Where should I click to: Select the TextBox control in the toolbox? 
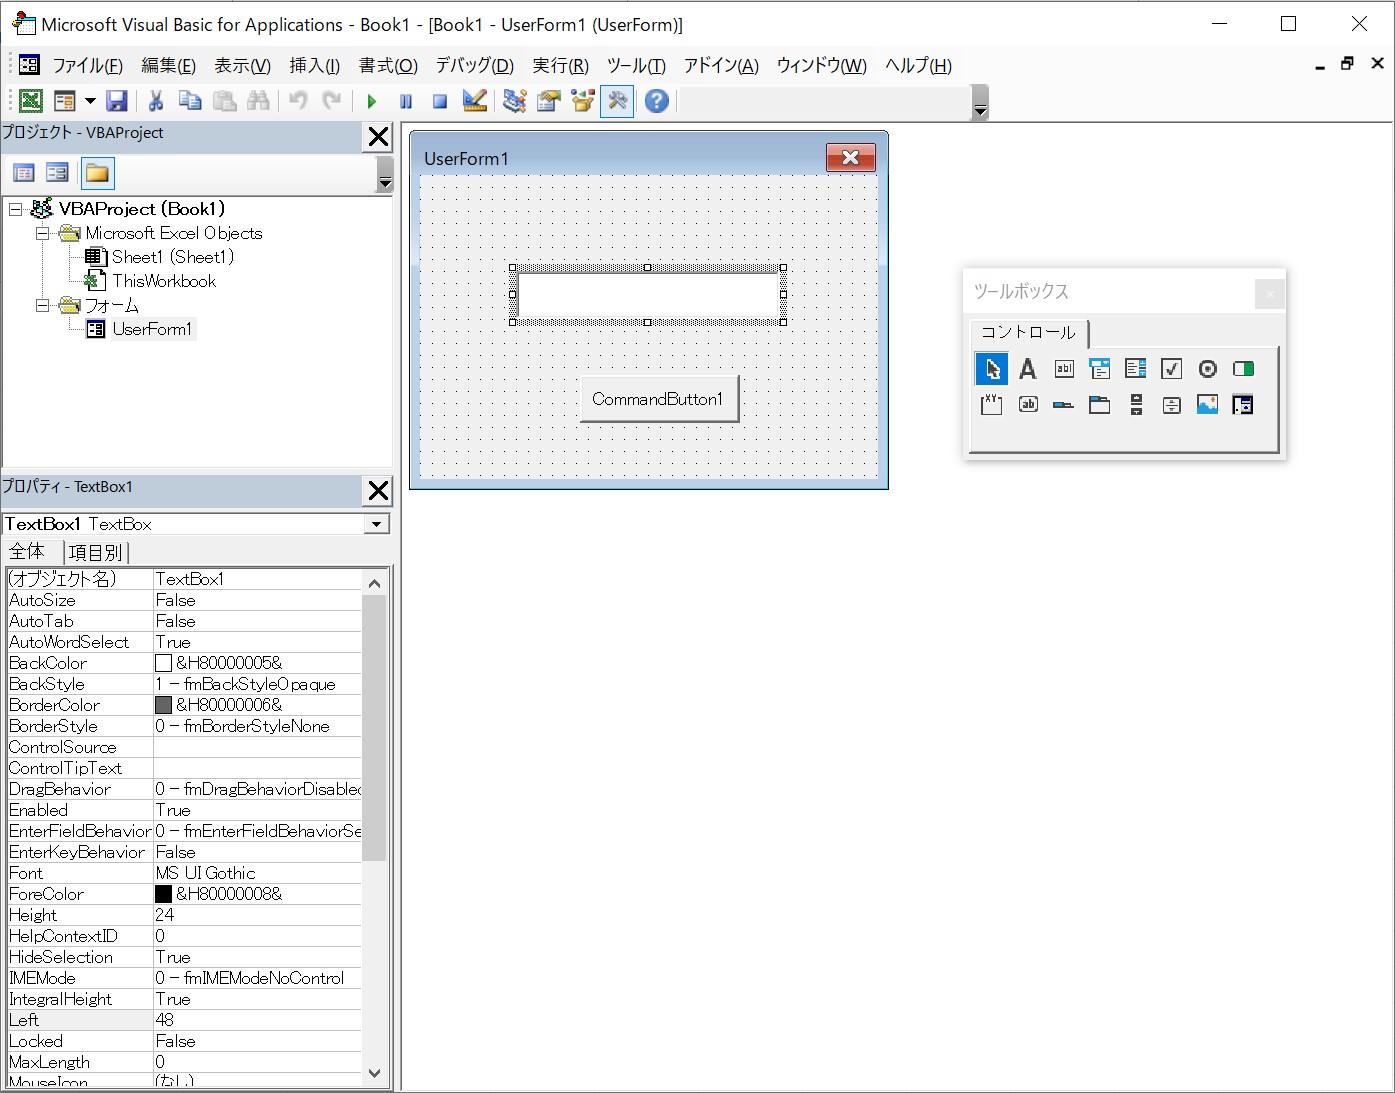tap(1063, 368)
